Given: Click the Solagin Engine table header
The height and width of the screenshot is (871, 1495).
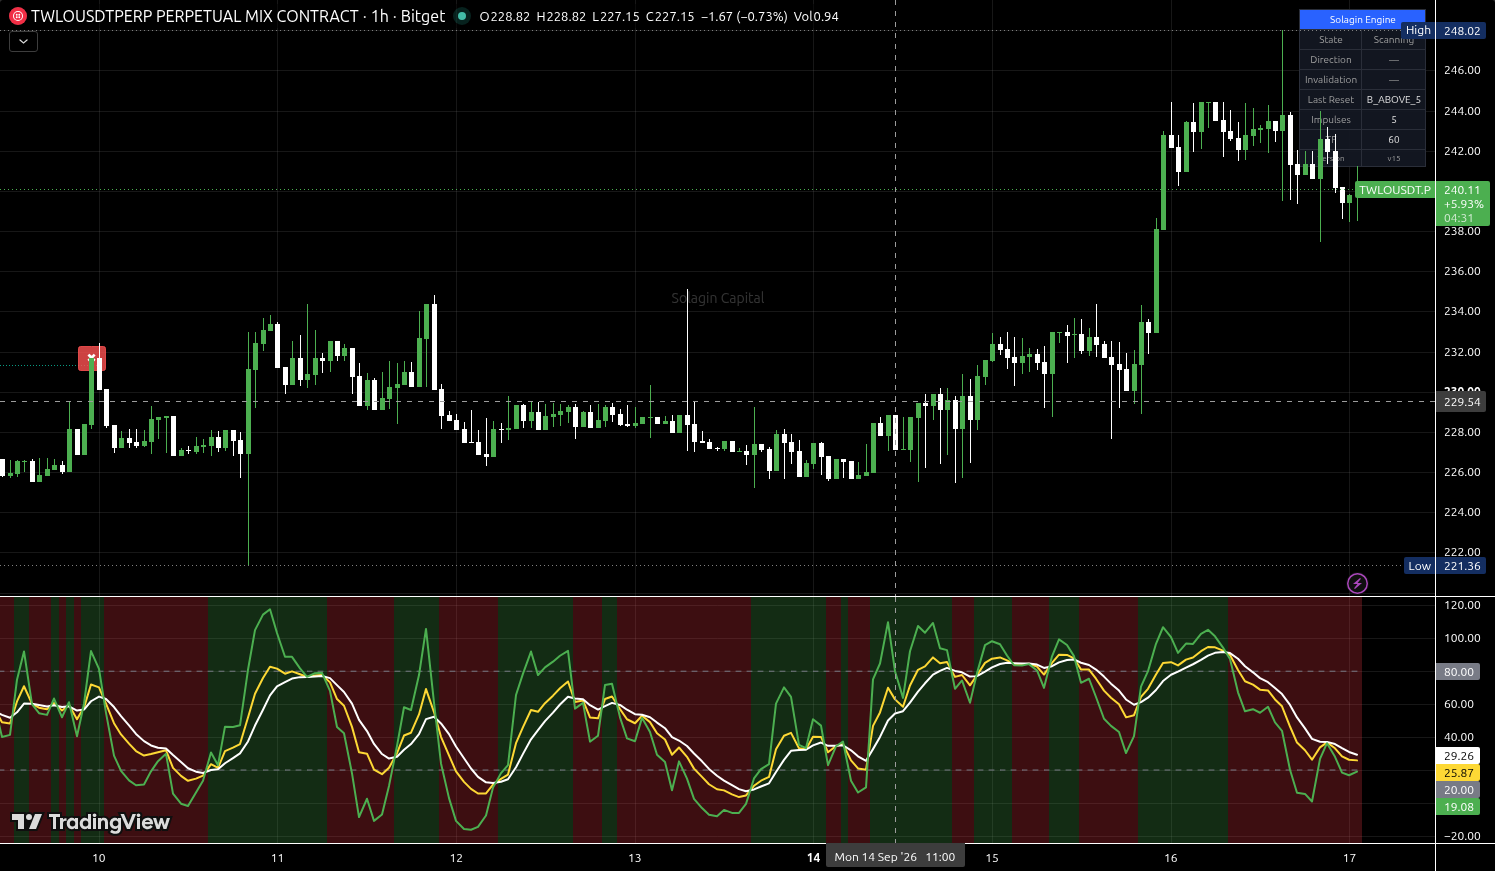Looking at the screenshot, I should 1362,20.
